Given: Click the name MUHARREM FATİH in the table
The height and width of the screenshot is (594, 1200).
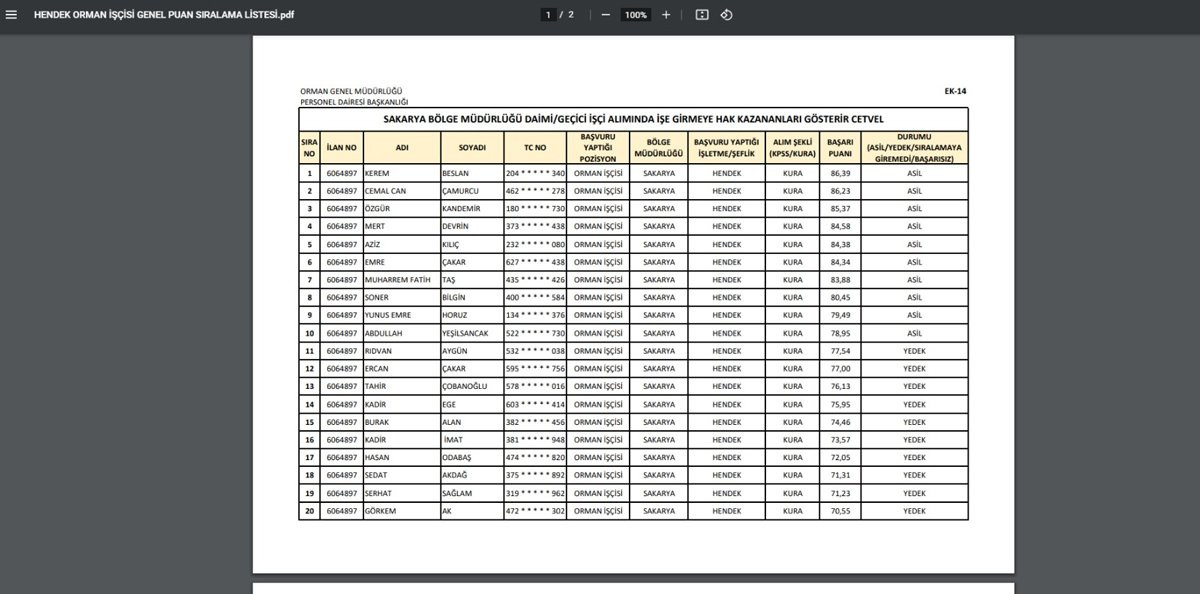Looking at the screenshot, I should [397, 280].
